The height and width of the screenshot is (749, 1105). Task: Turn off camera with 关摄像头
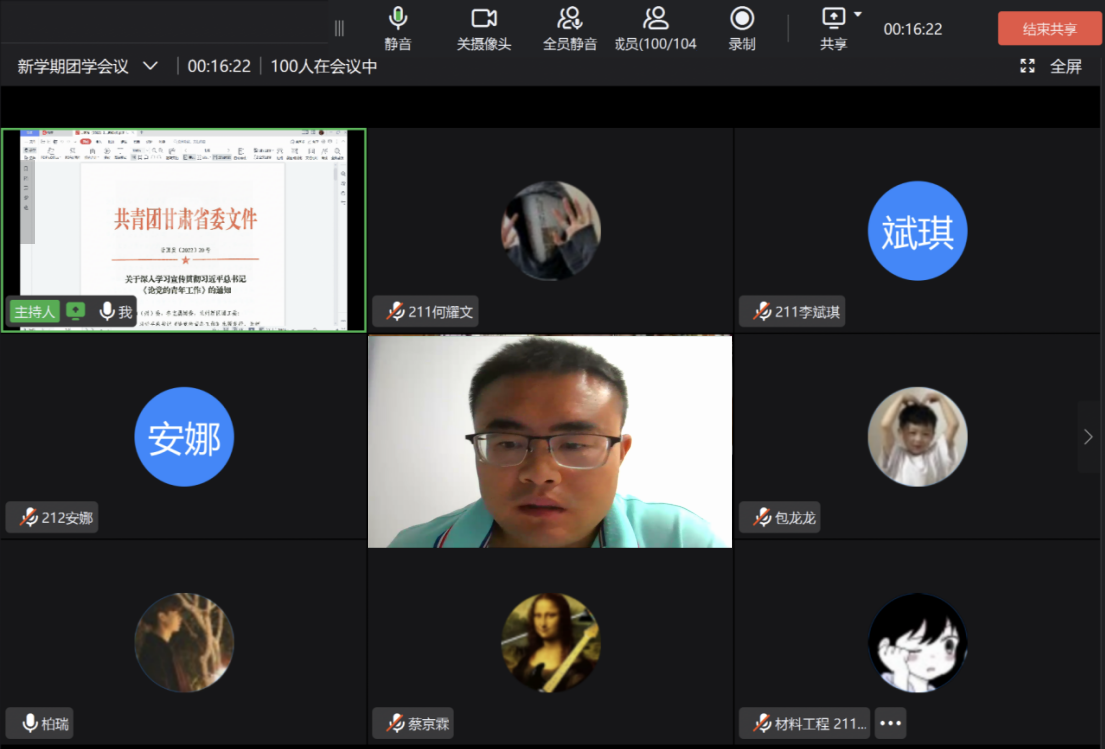[484, 19]
